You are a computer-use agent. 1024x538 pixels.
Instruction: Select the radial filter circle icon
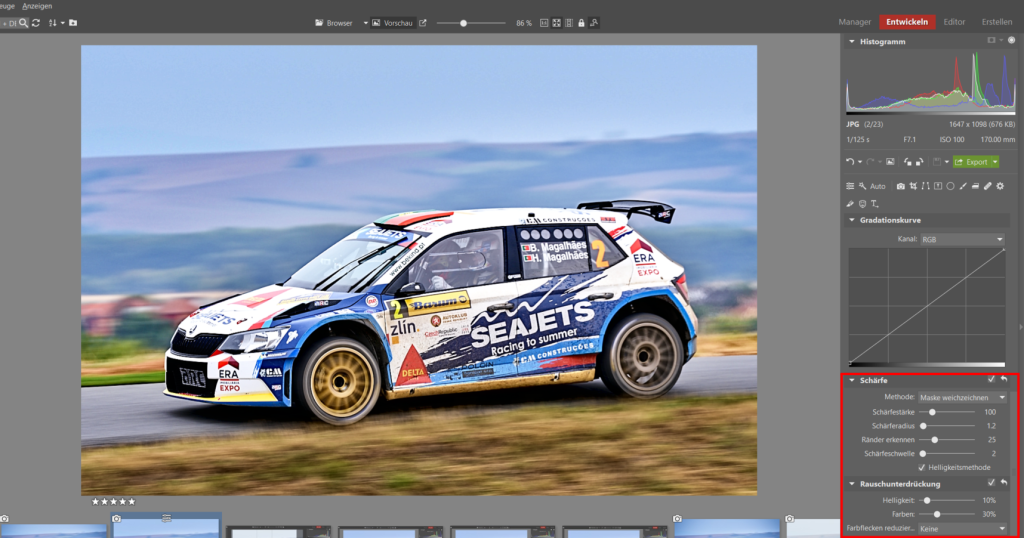point(950,186)
